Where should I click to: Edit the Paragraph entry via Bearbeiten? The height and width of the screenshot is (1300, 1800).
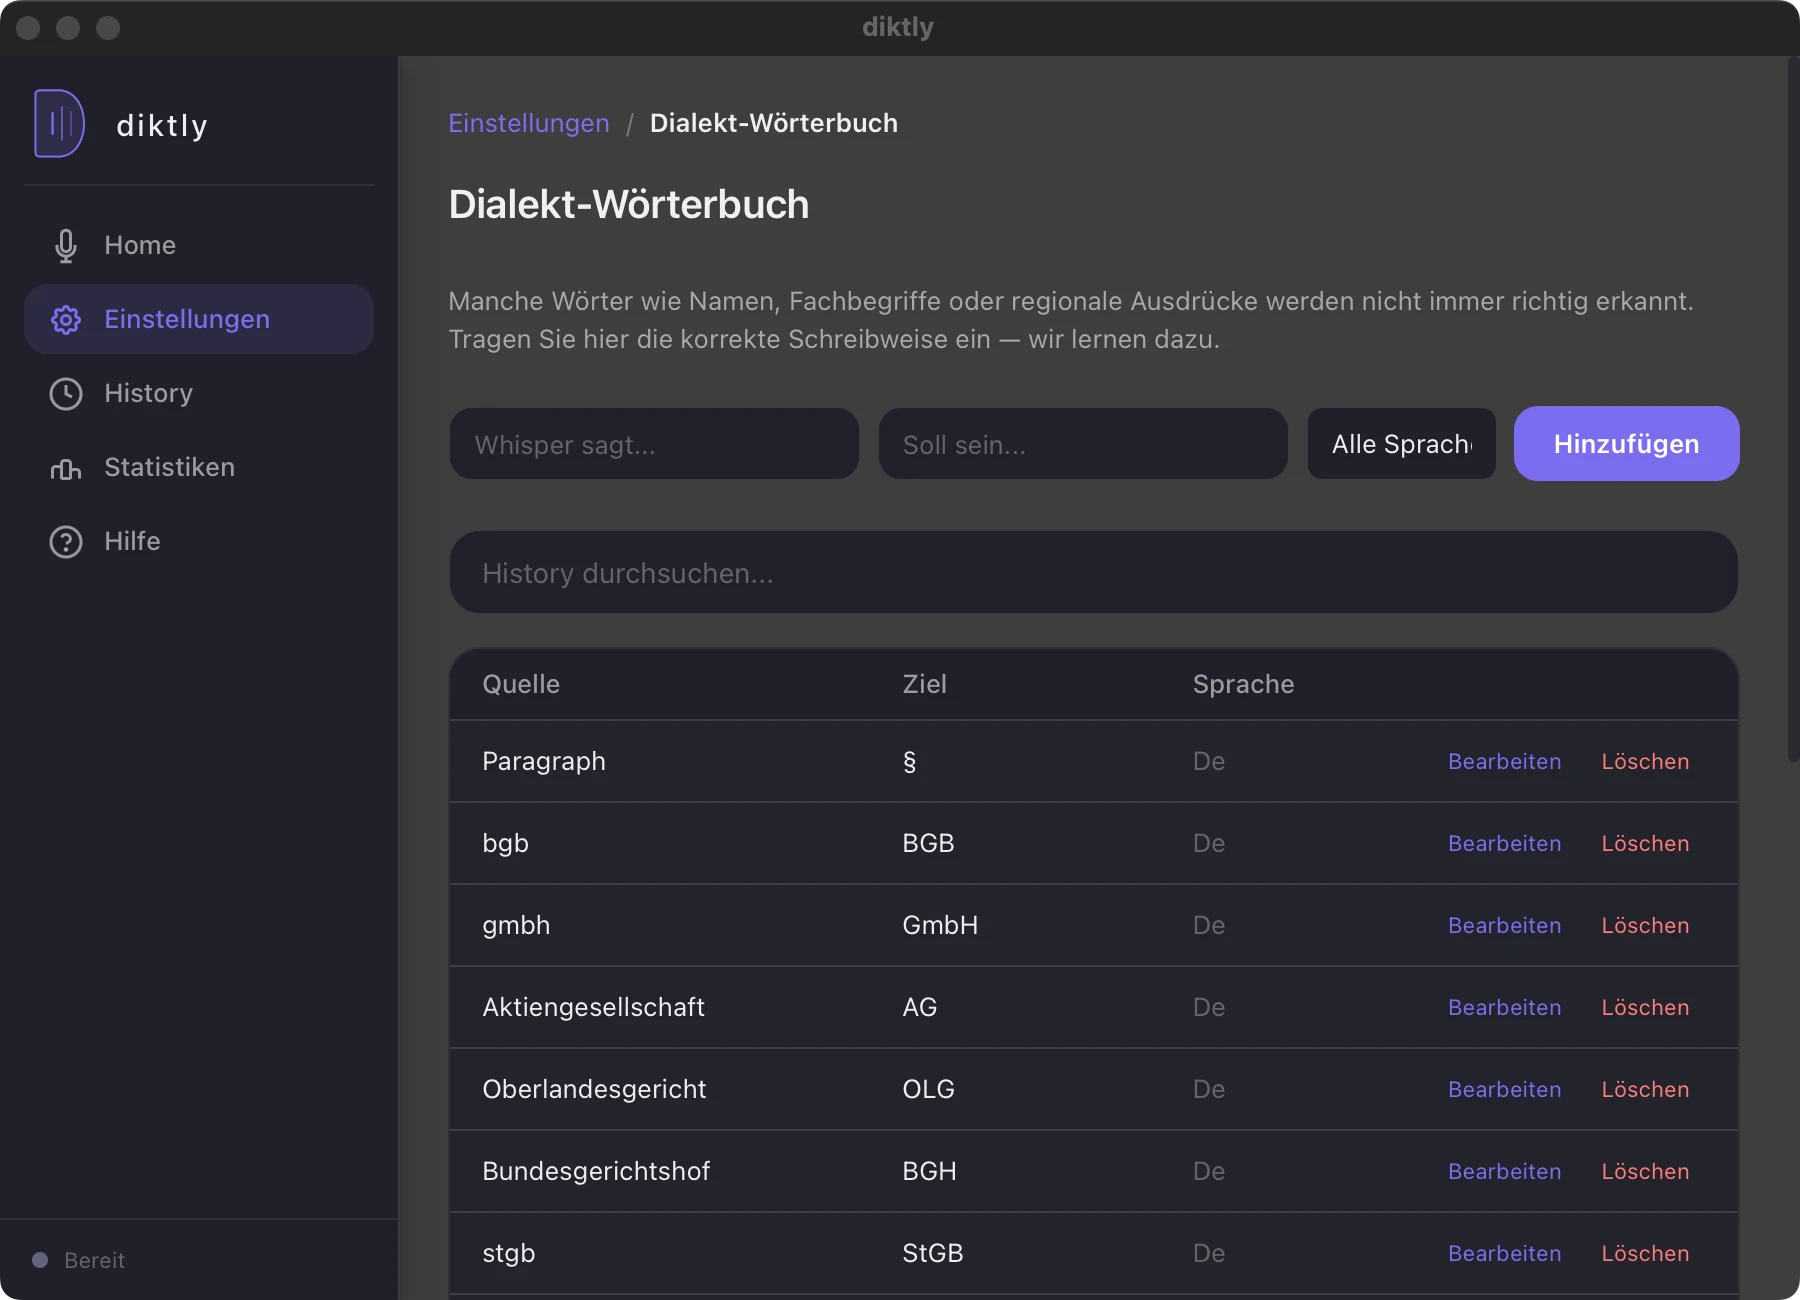point(1505,761)
